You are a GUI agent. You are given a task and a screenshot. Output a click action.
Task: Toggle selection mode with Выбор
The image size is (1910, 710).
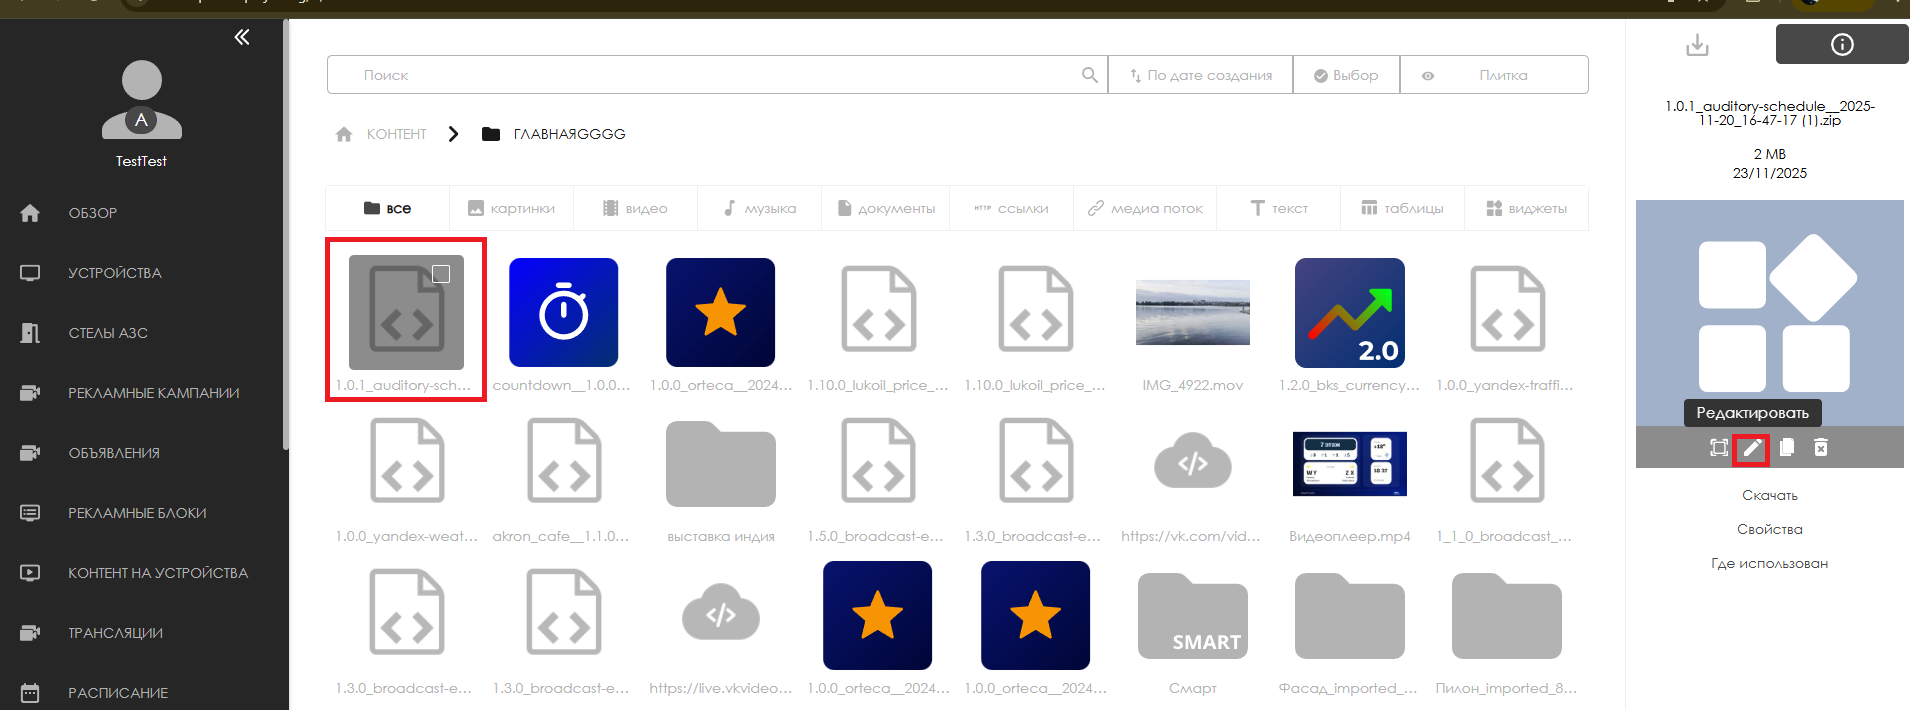point(1346,75)
